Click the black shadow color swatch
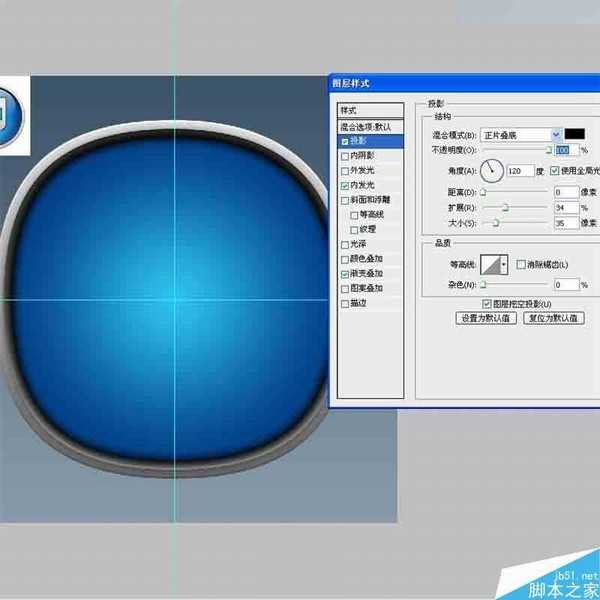The image size is (600, 600). pyautogui.click(x=574, y=134)
